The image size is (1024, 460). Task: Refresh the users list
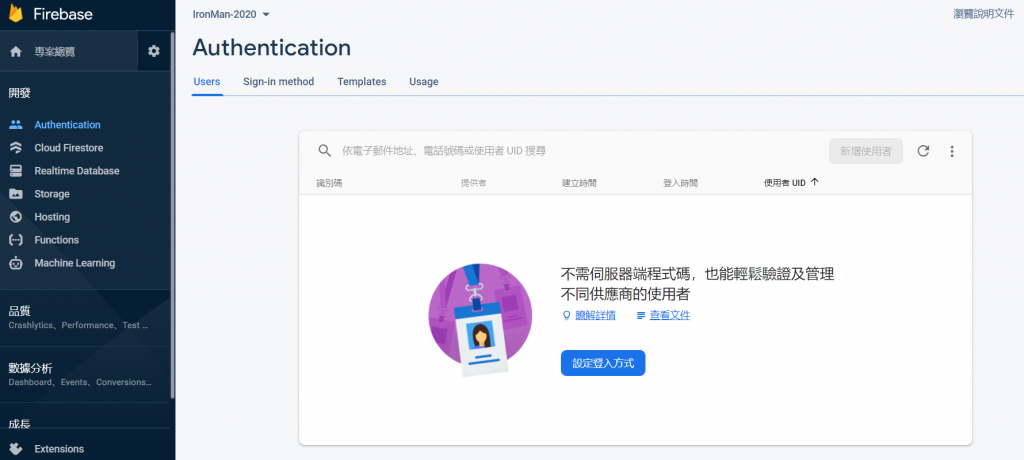point(923,151)
